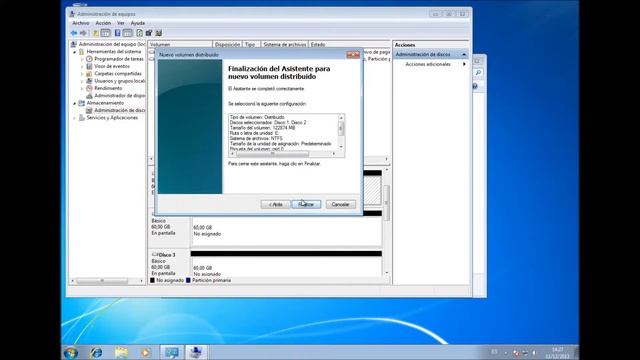
Task: Expand the Rendimiento node
Action: pyautogui.click(x=82, y=89)
